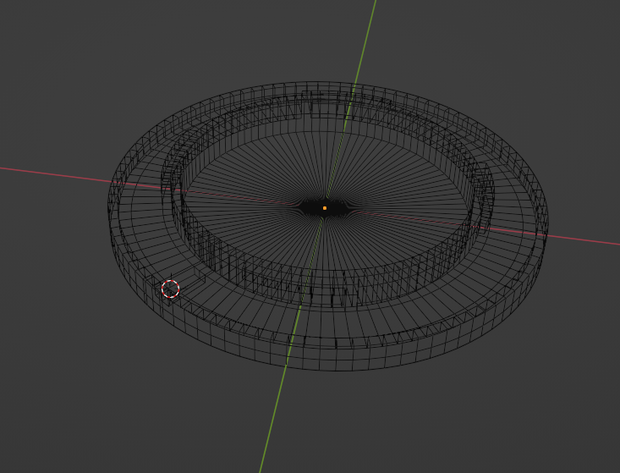Image resolution: width=620 pixels, height=473 pixels.
Task: Click the red-white striped 3D cursor
Action: [x=170, y=289]
